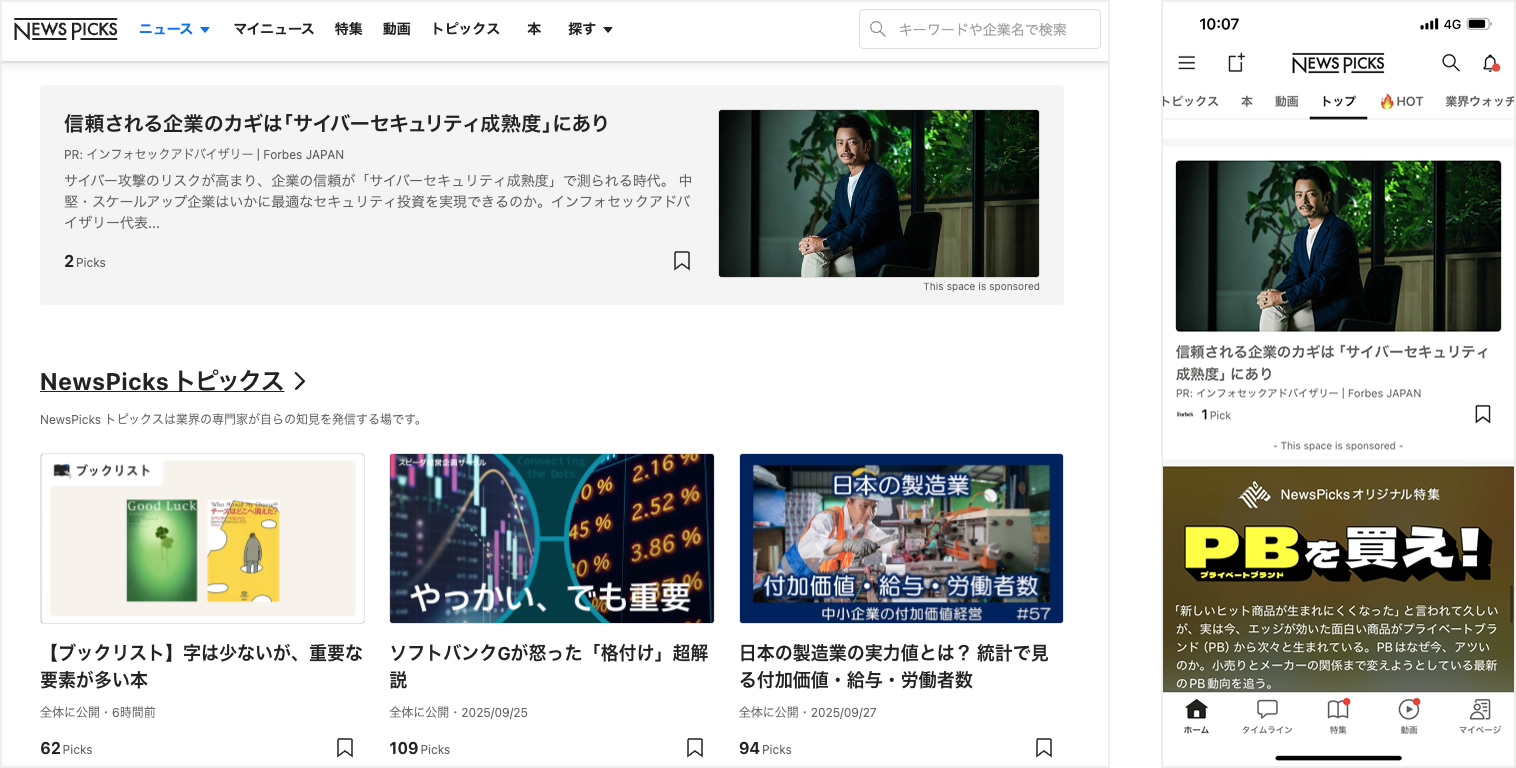The height and width of the screenshot is (768, 1516).
Task: Click the keyword search input field
Action: pyautogui.click(x=990, y=29)
